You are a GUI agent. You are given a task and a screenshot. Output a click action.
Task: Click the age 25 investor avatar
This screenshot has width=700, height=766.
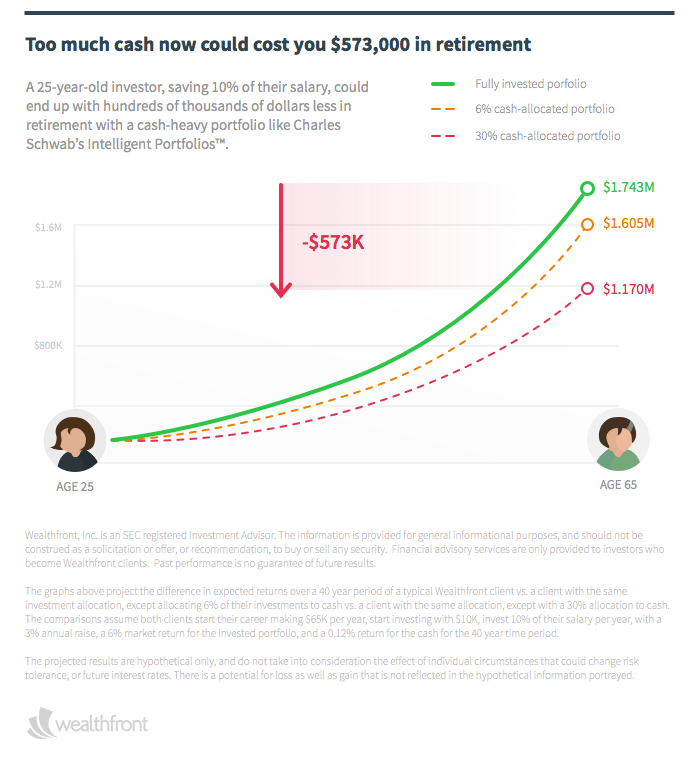[x=76, y=441]
